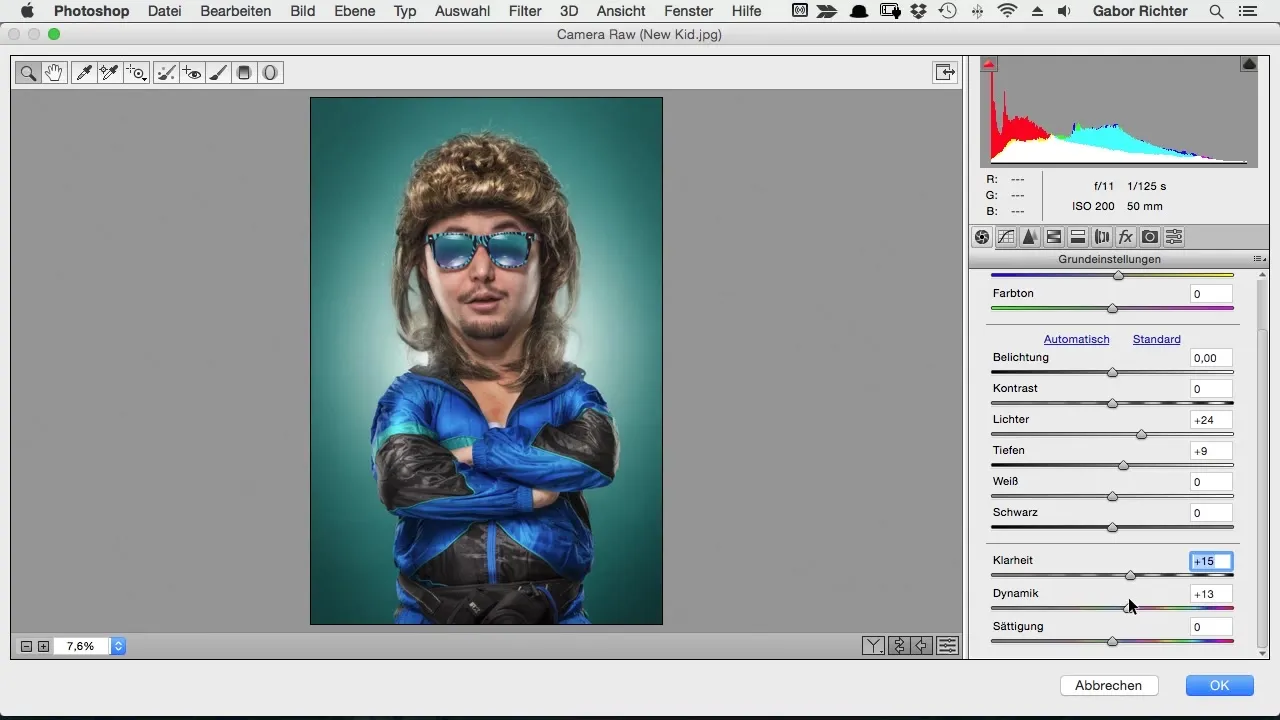Open the HSL / Grayscale panel tab

tap(1054, 237)
